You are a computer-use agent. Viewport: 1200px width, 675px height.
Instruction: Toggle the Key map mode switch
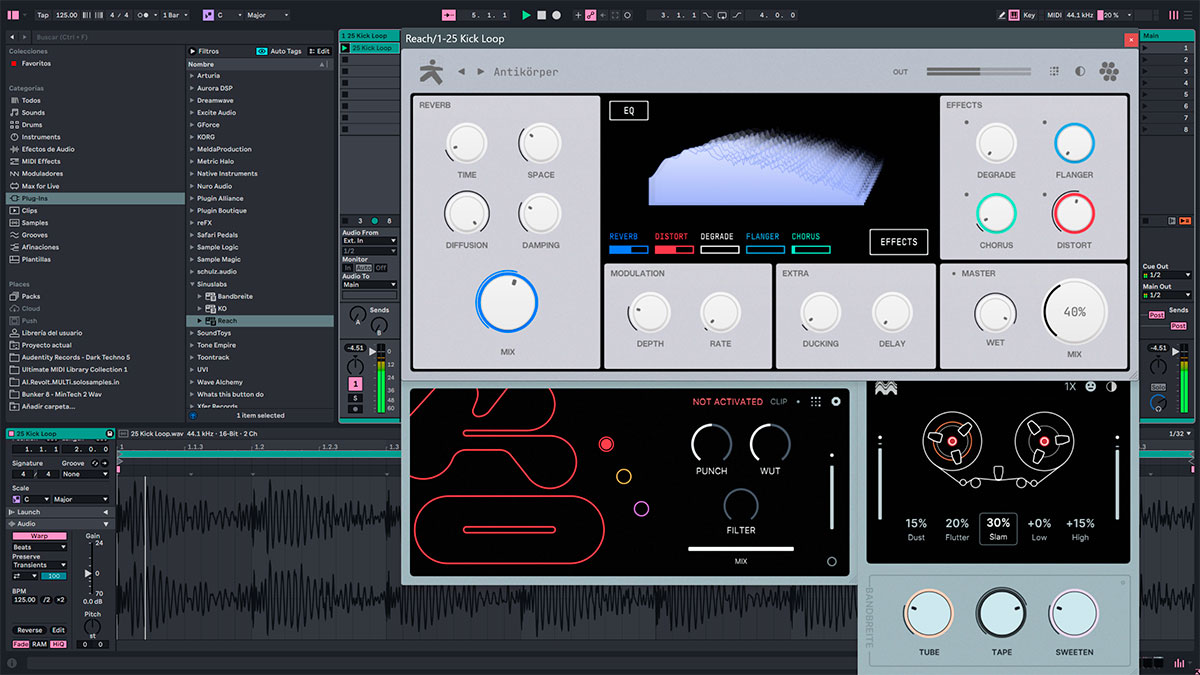(x=1030, y=15)
